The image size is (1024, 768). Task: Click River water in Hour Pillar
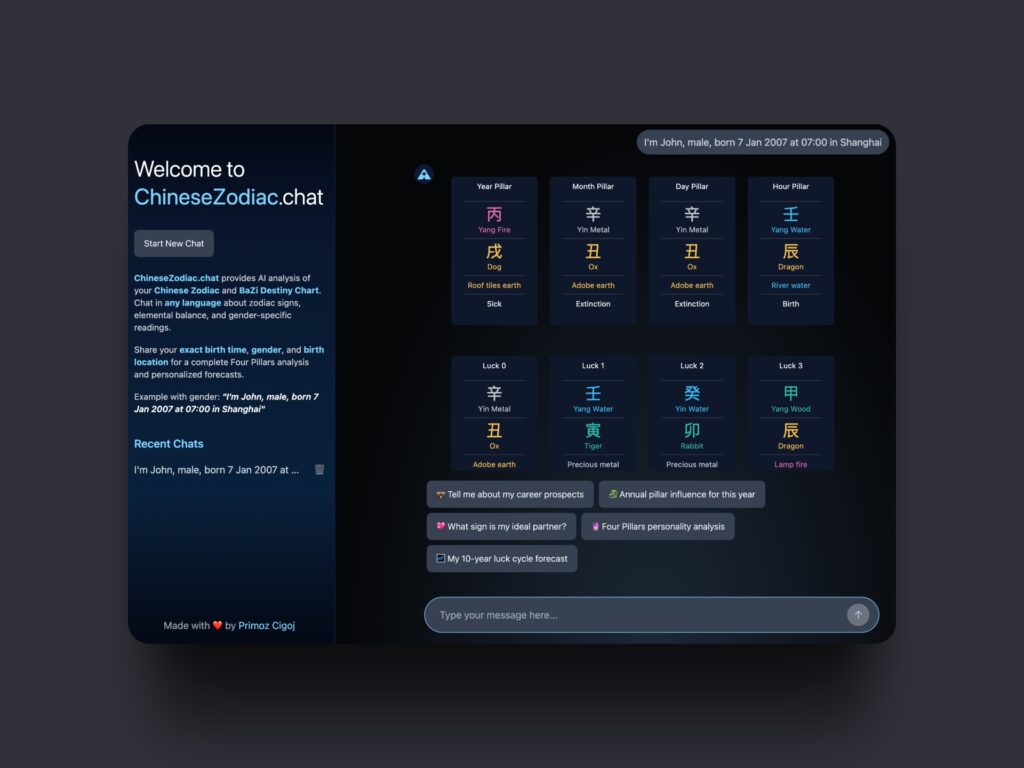(791, 285)
